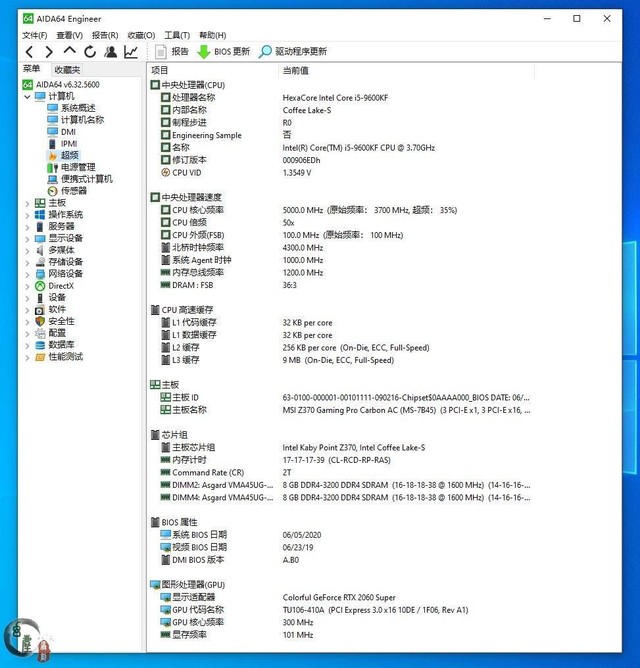
Task: Expand the 存储设备 tree node
Action: point(27,263)
